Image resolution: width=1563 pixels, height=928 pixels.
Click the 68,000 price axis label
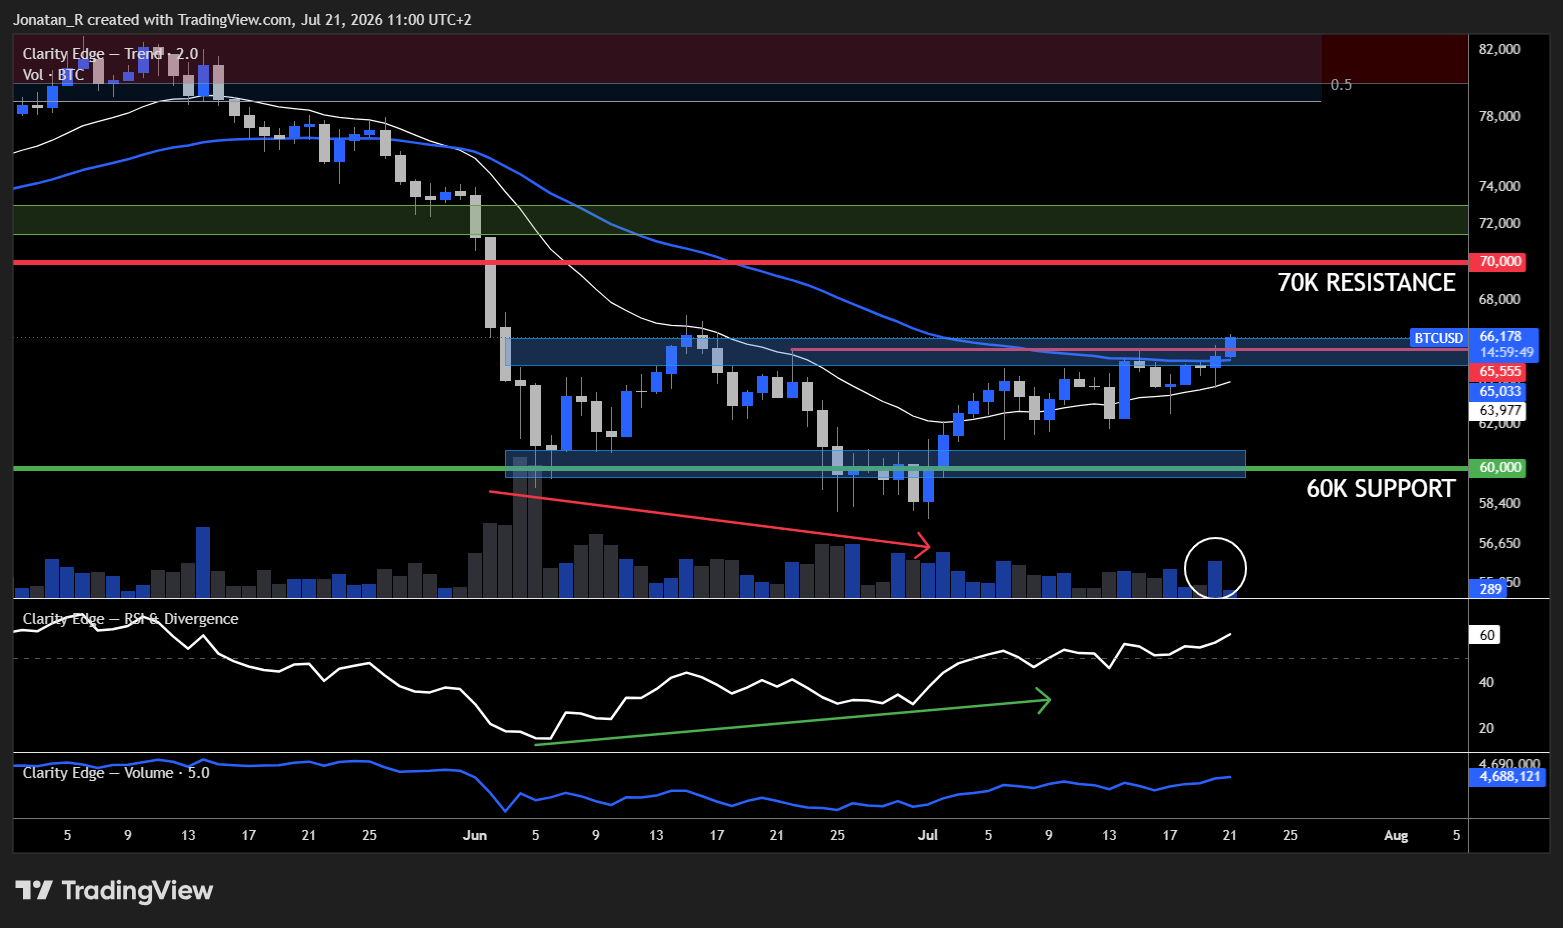pos(1500,299)
